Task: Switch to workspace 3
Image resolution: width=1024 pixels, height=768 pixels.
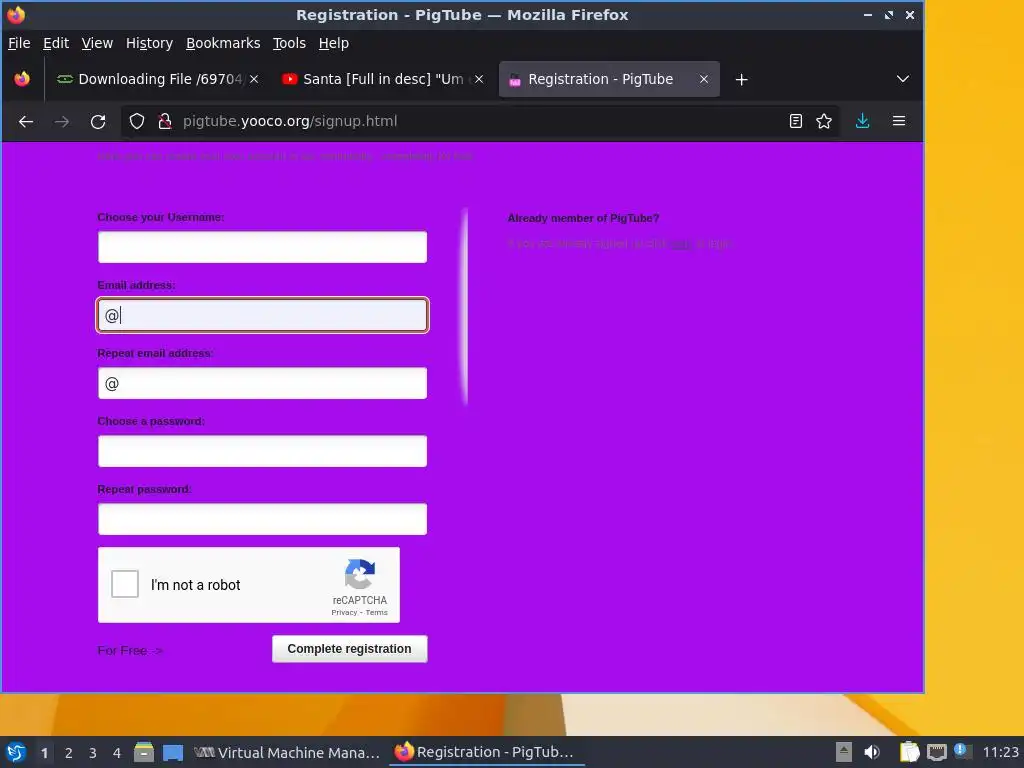Action: click(93, 753)
